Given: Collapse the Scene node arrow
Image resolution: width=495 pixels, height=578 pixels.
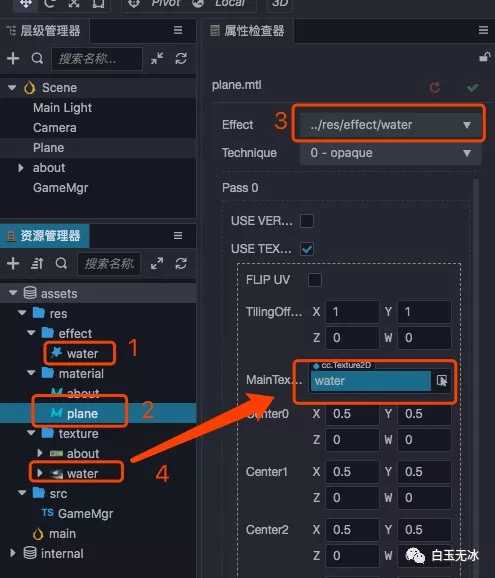Looking at the screenshot, I should click(12, 88).
